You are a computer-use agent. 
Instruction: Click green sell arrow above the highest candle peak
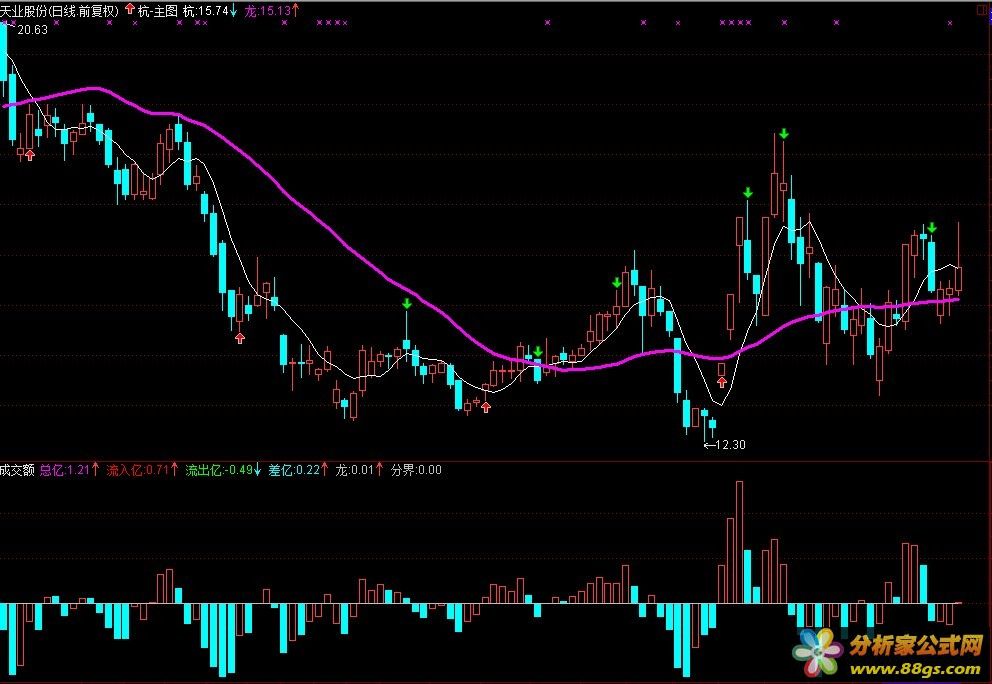(784, 134)
